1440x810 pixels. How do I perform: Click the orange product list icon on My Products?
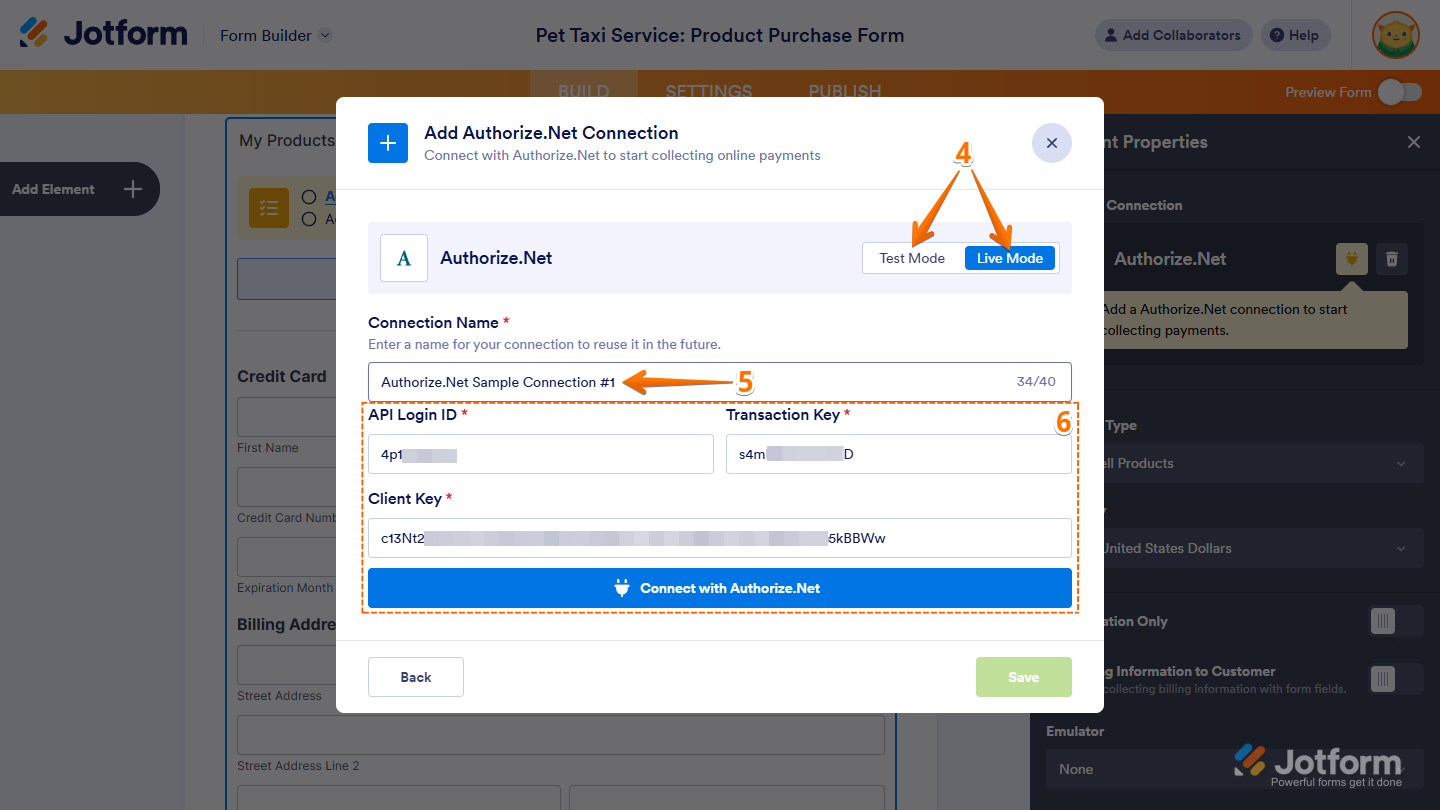coord(268,207)
